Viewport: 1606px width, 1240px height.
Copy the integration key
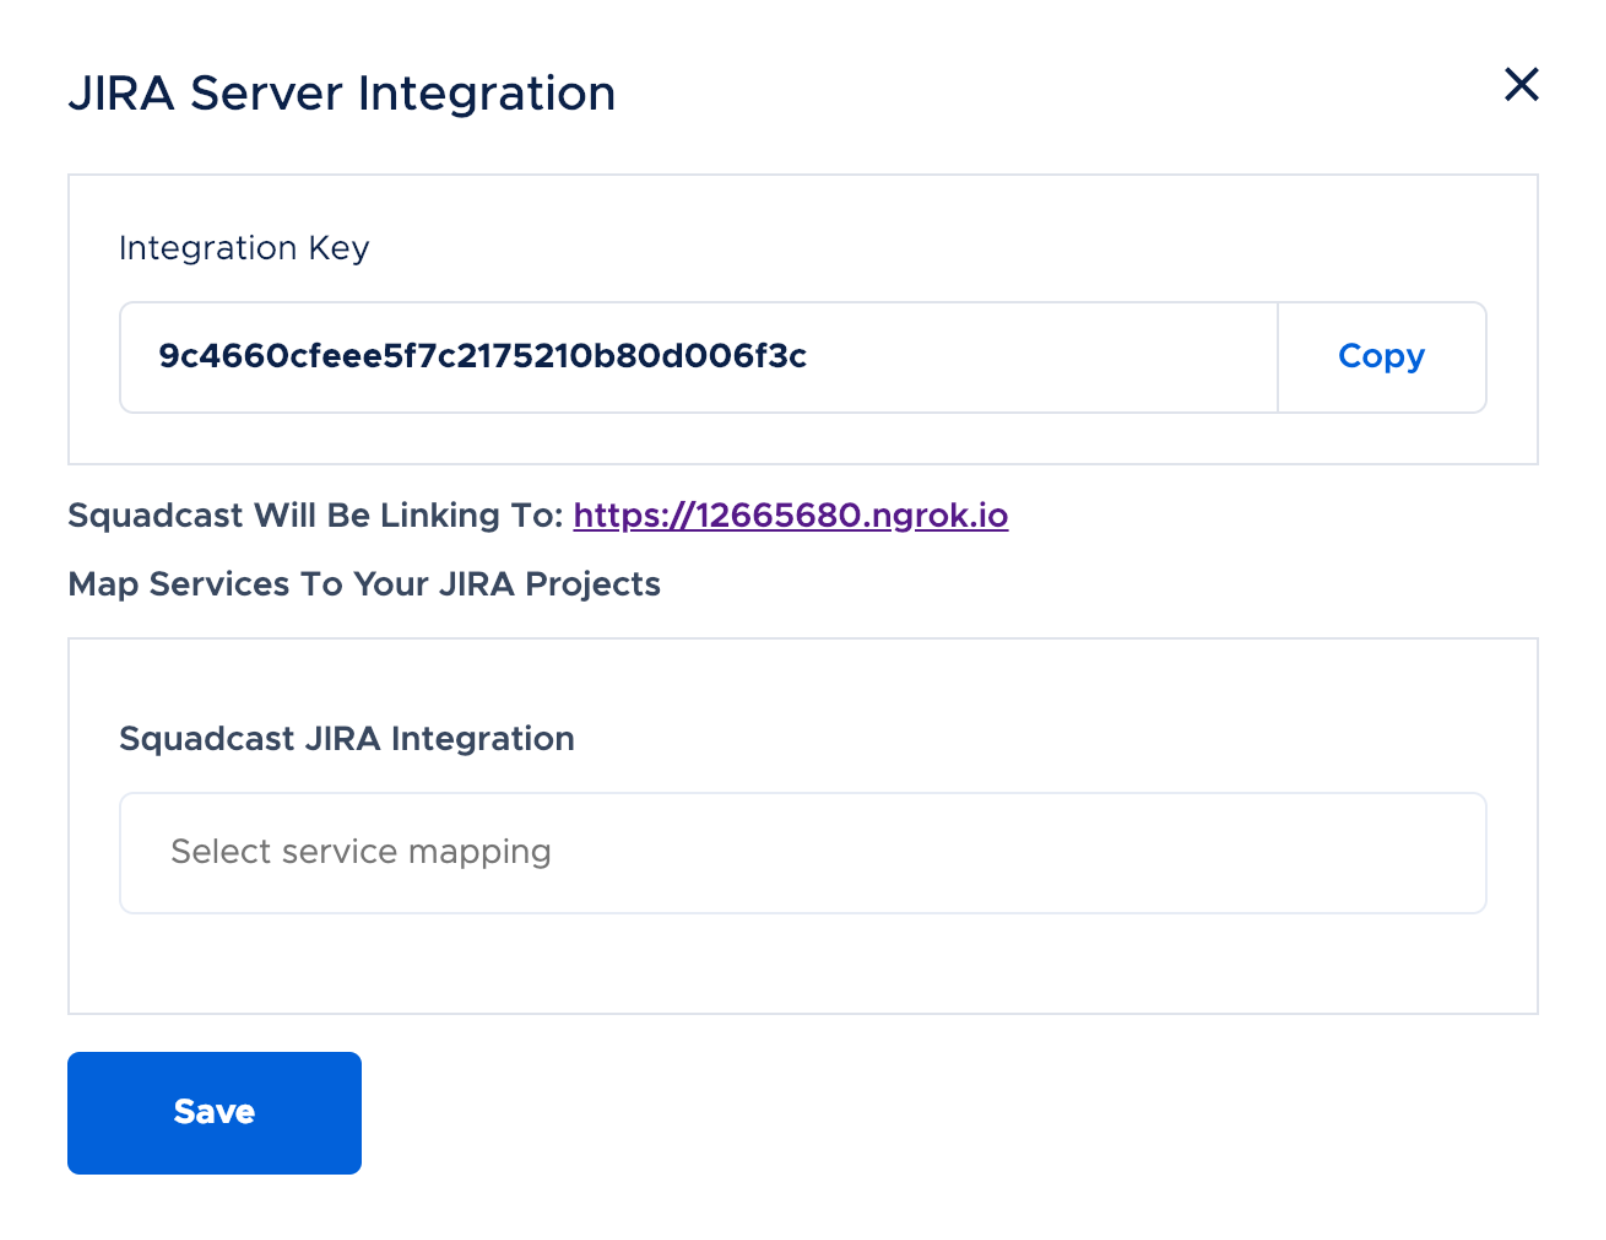[x=1381, y=357]
